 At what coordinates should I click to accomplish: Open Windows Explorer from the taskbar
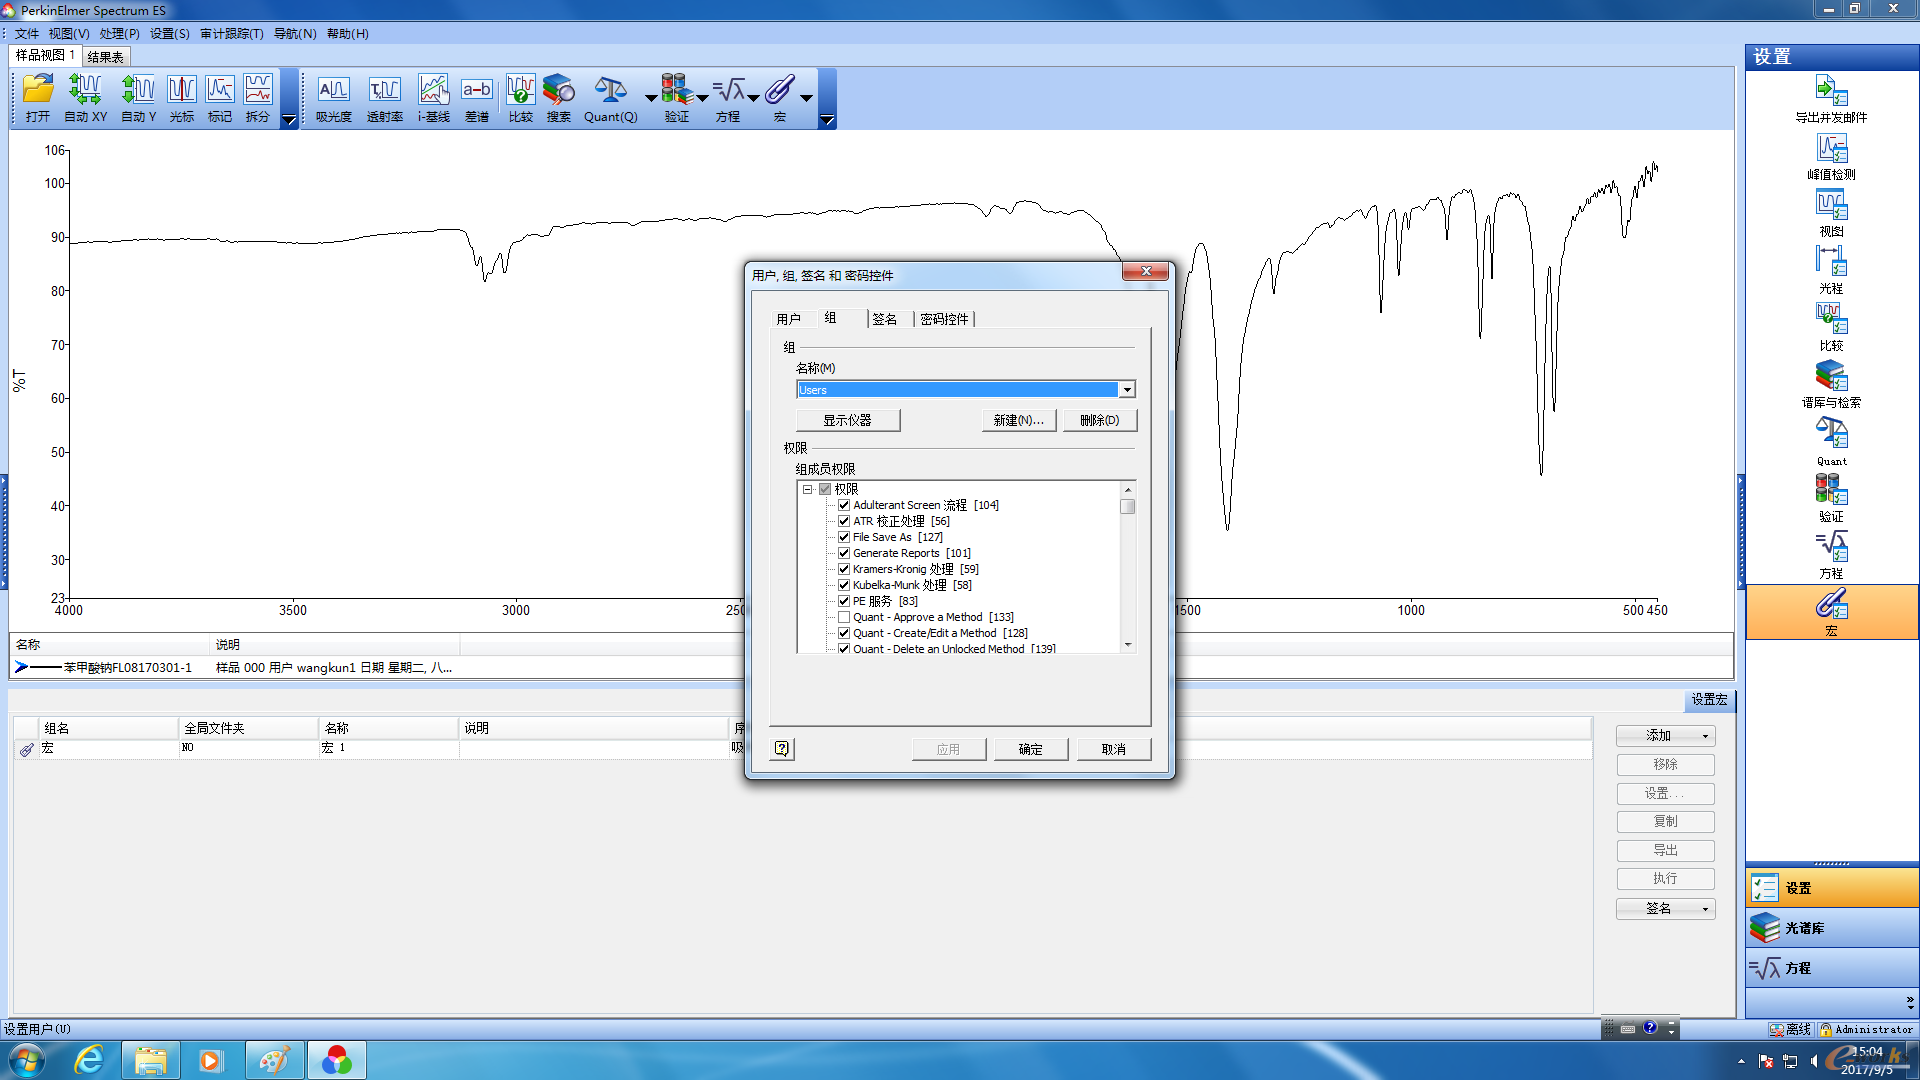tap(150, 1060)
